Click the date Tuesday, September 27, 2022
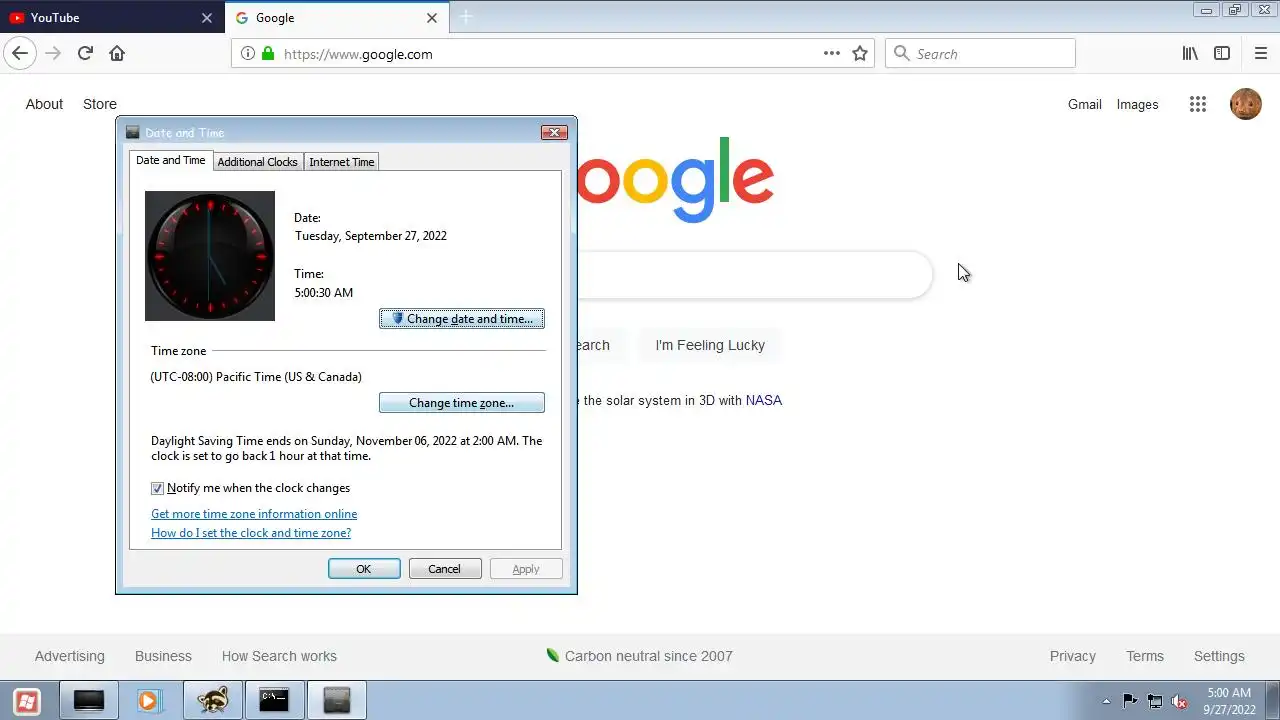 coord(371,236)
